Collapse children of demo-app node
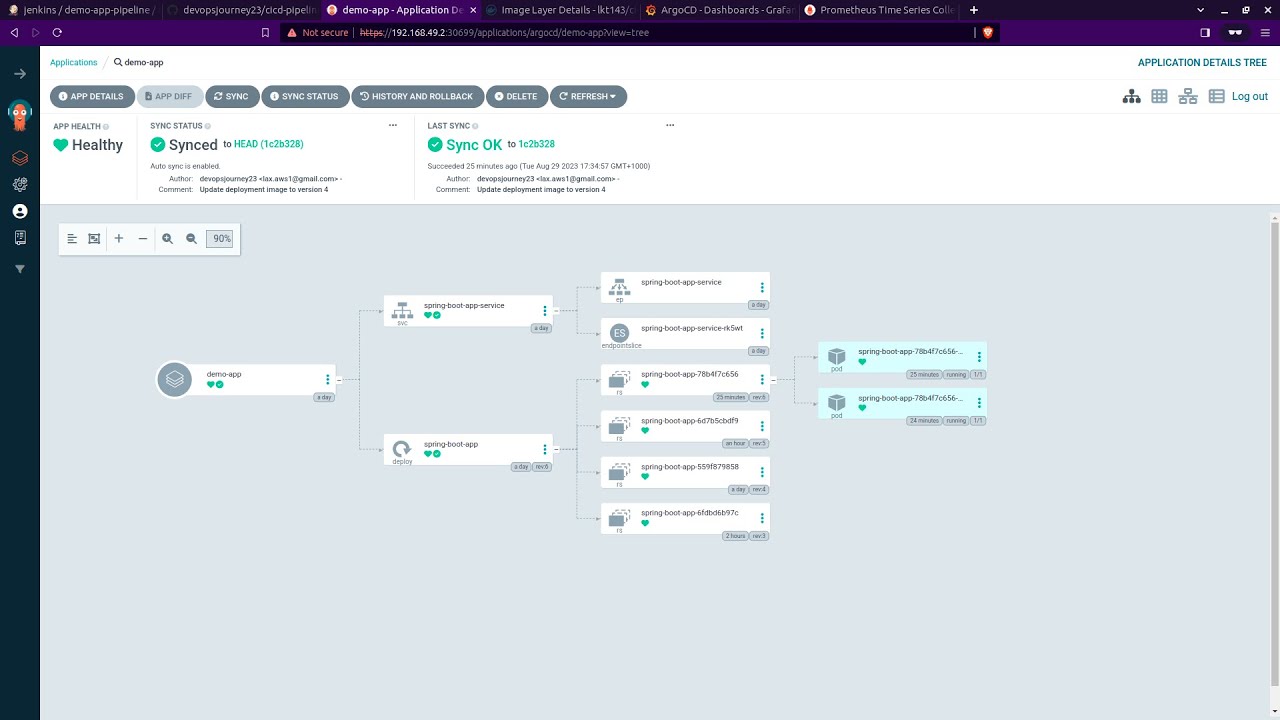Image resolution: width=1280 pixels, height=720 pixels. [x=340, y=380]
